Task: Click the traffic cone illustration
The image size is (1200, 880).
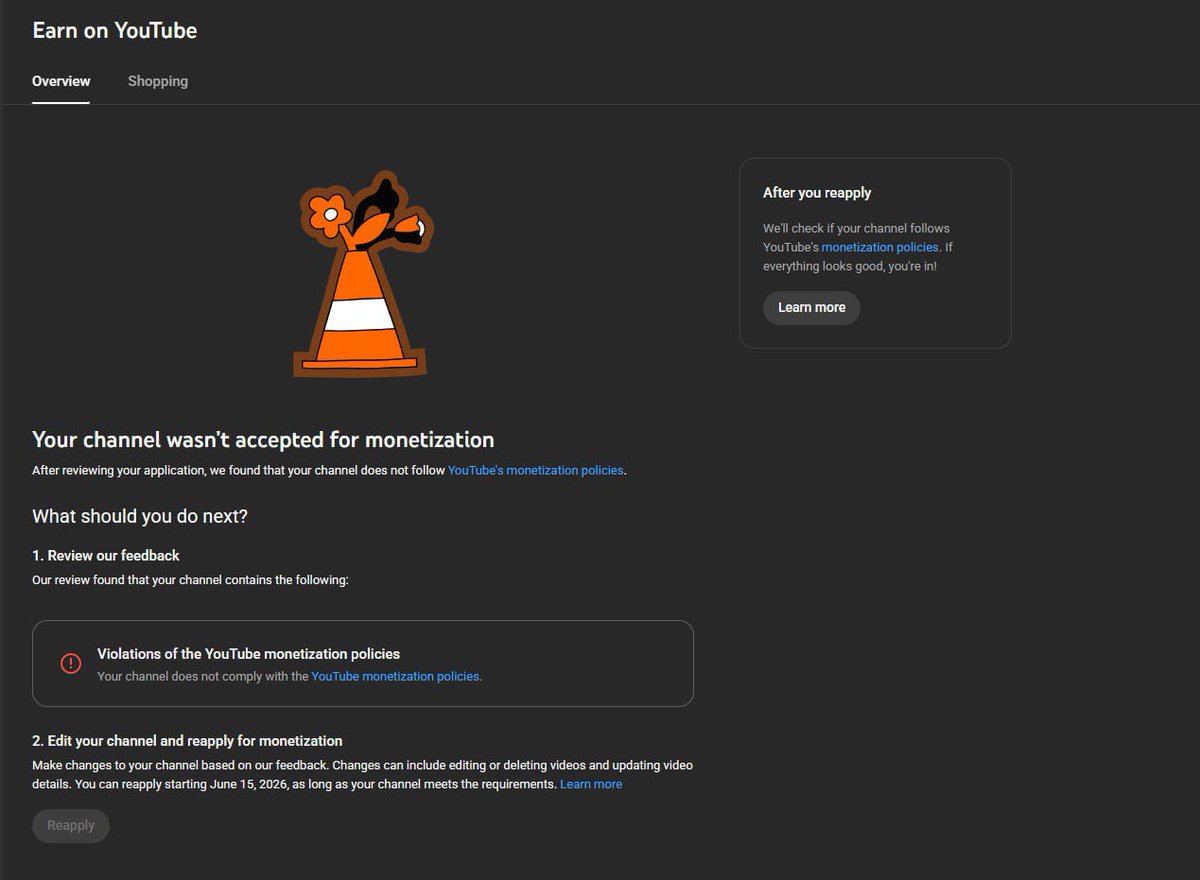Action: pos(362,274)
